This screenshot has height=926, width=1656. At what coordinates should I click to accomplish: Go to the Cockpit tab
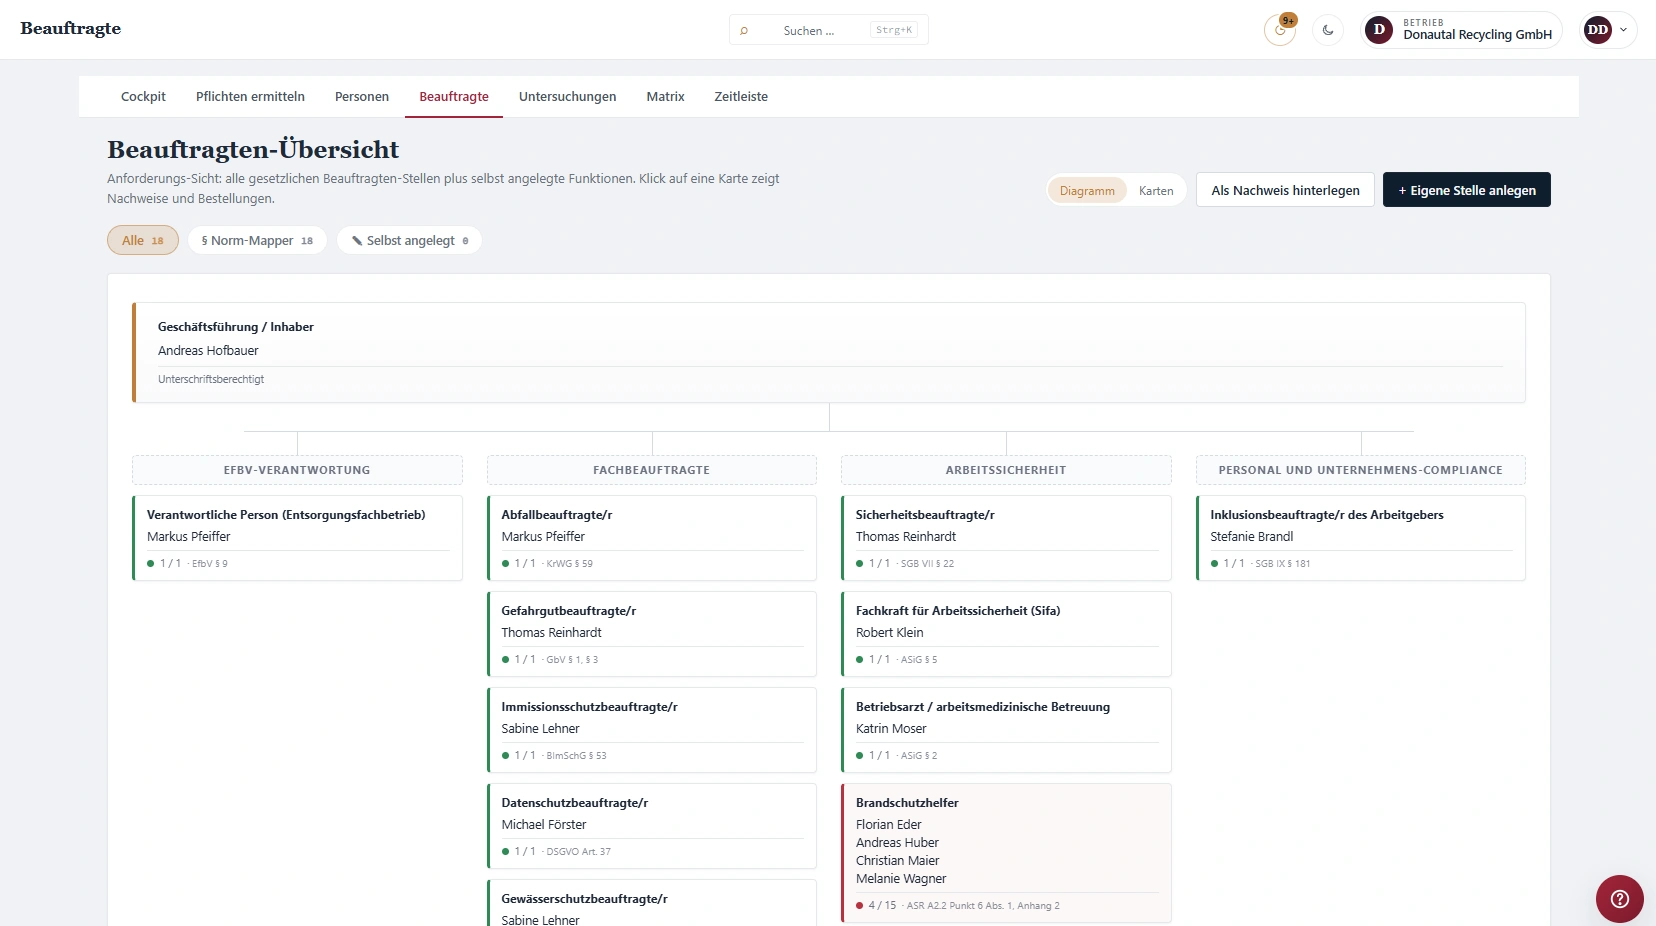143,97
